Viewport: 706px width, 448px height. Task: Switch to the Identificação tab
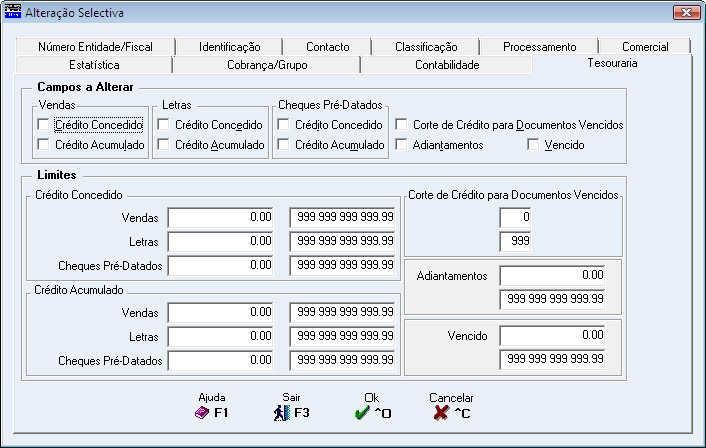[230, 47]
